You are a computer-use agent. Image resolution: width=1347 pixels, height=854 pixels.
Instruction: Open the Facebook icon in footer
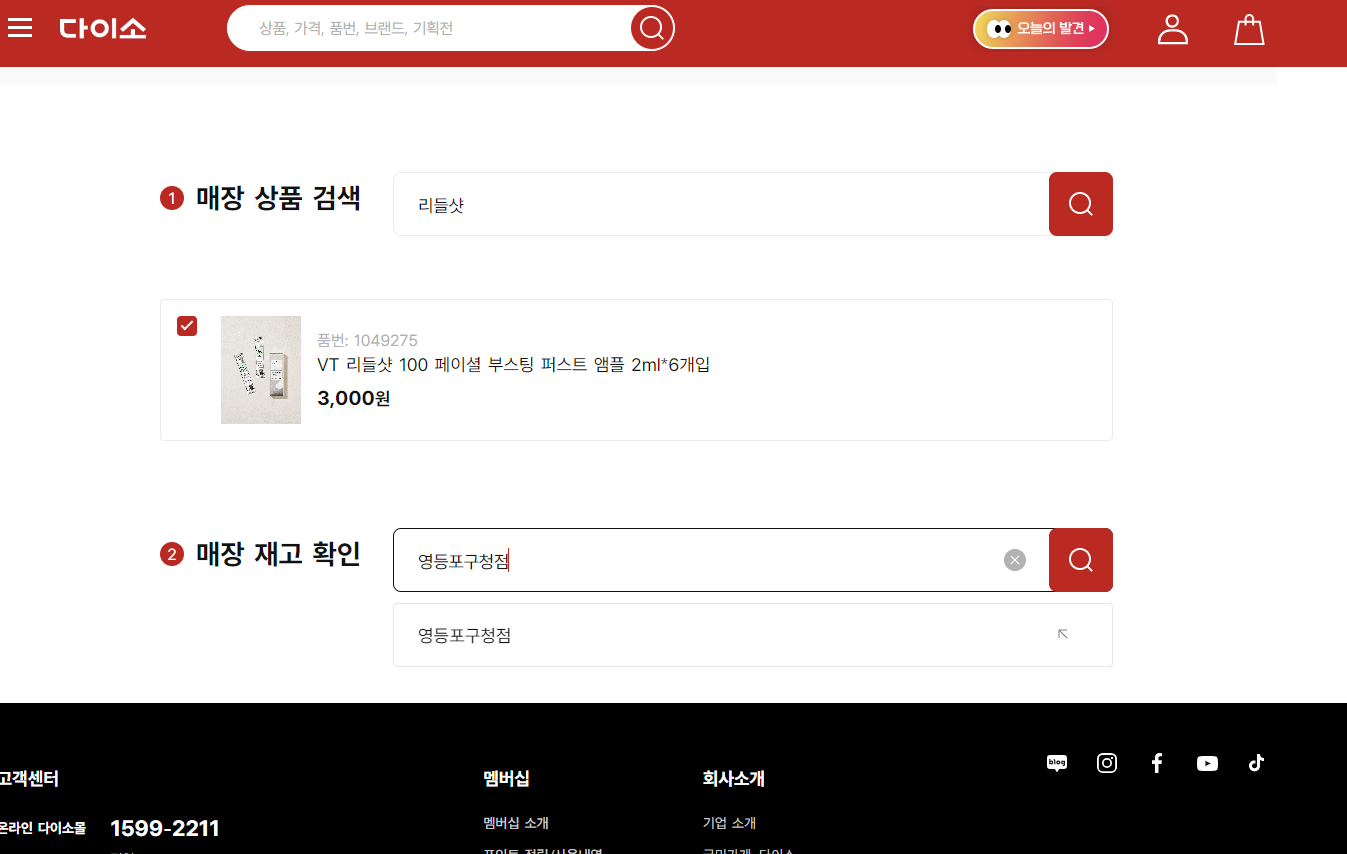(x=1157, y=763)
